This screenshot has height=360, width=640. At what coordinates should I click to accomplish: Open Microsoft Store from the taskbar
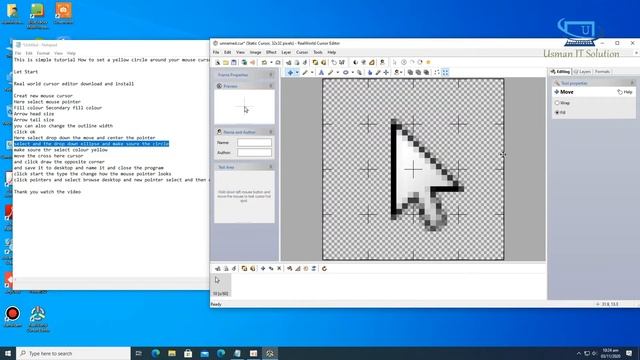(188, 353)
